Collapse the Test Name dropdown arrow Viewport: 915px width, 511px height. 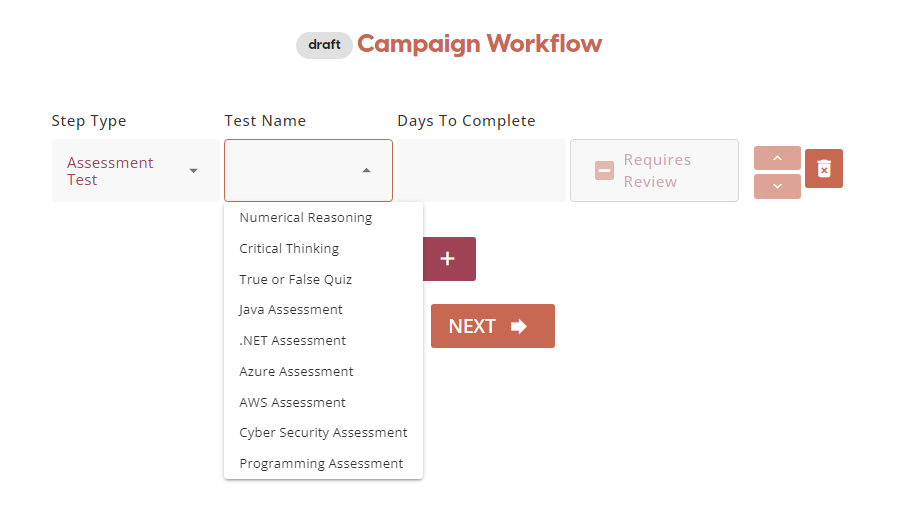366,171
